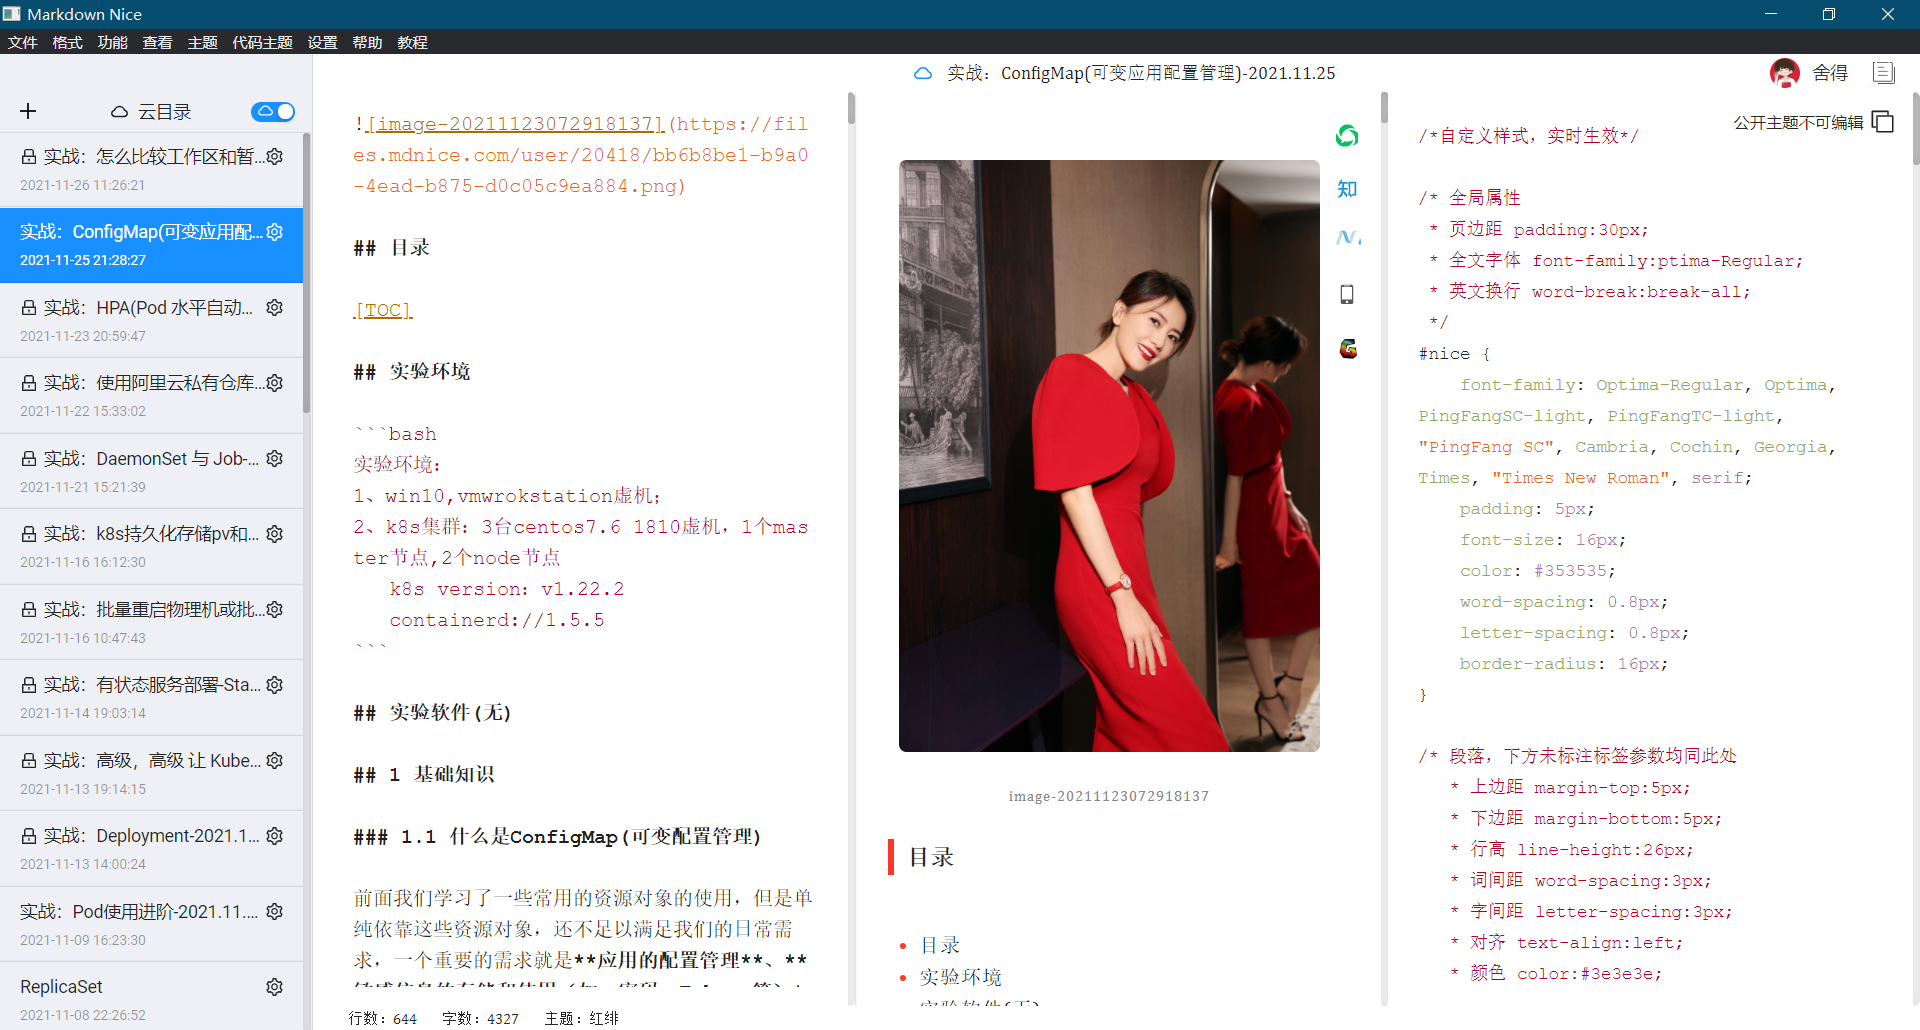The width and height of the screenshot is (1920, 1030).
Task: Open settings gear for Pod使用进阶 article
Action: 275,912
